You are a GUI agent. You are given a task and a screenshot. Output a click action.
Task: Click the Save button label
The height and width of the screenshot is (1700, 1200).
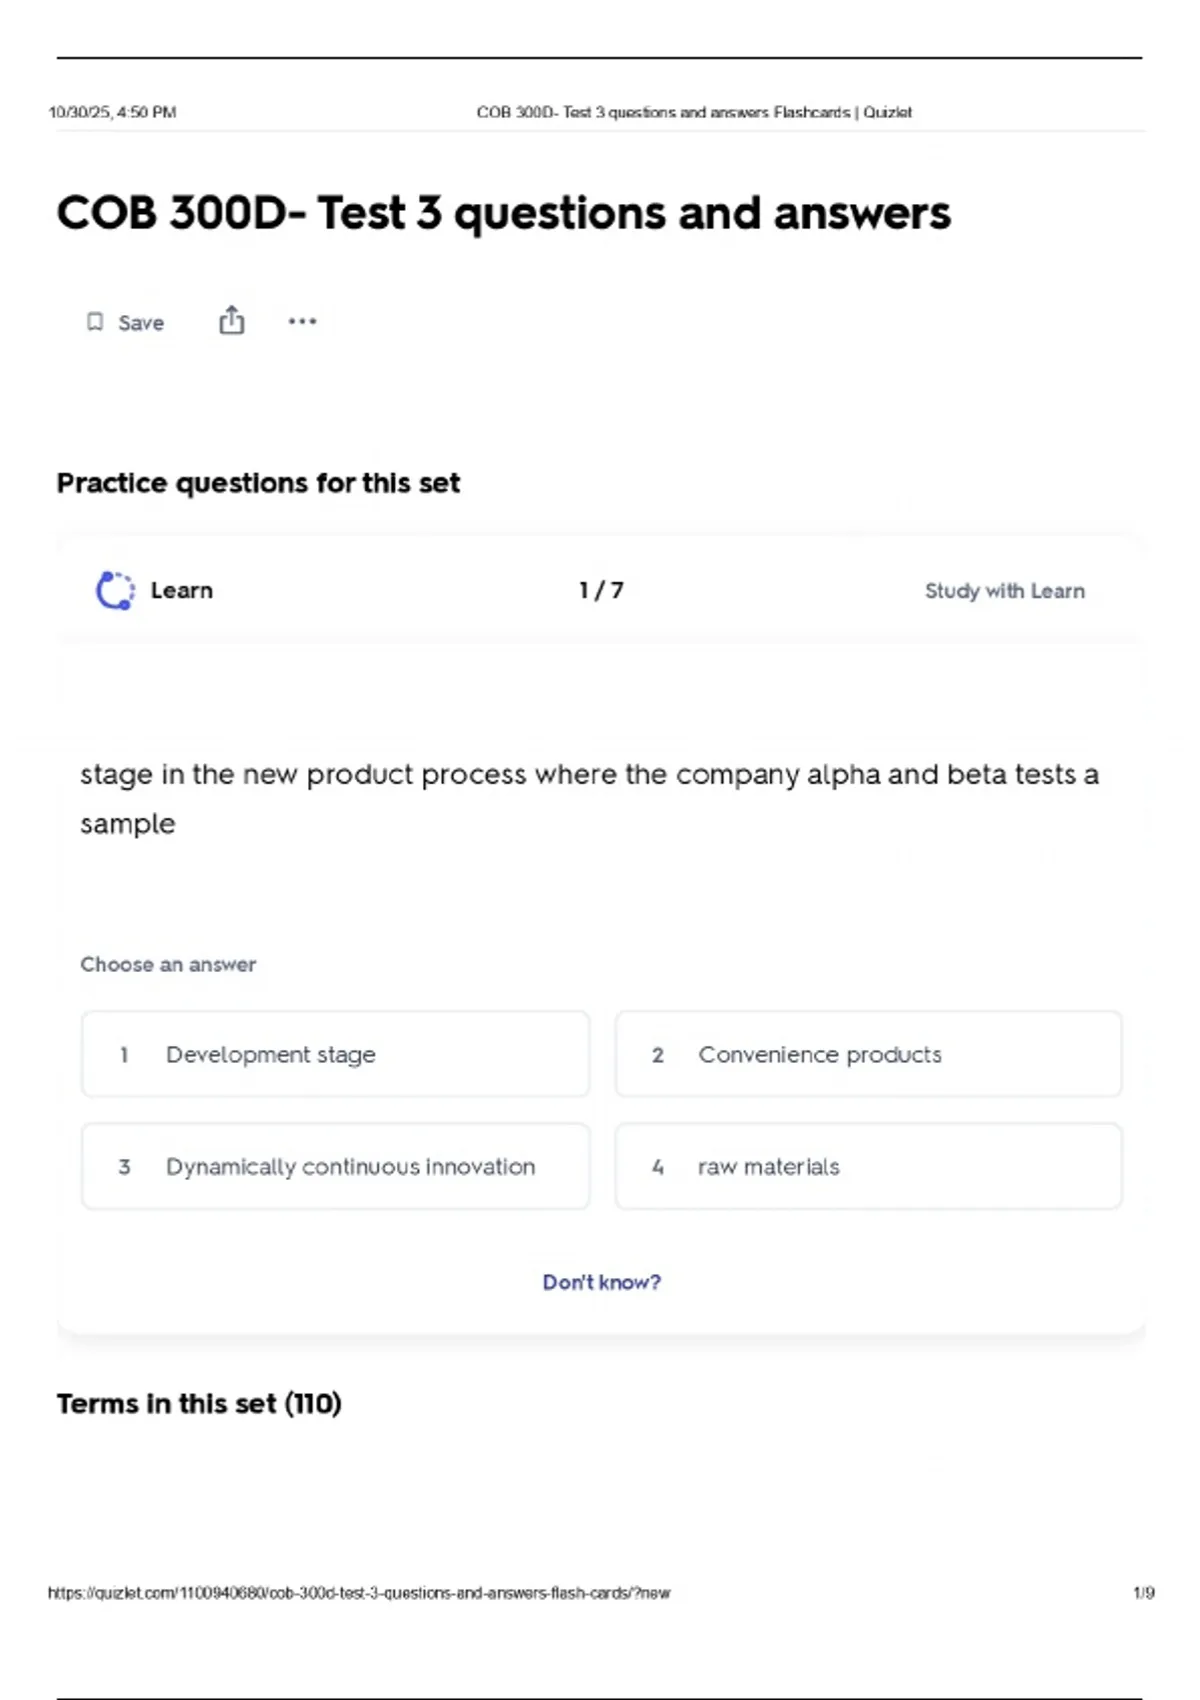(141, 323)
